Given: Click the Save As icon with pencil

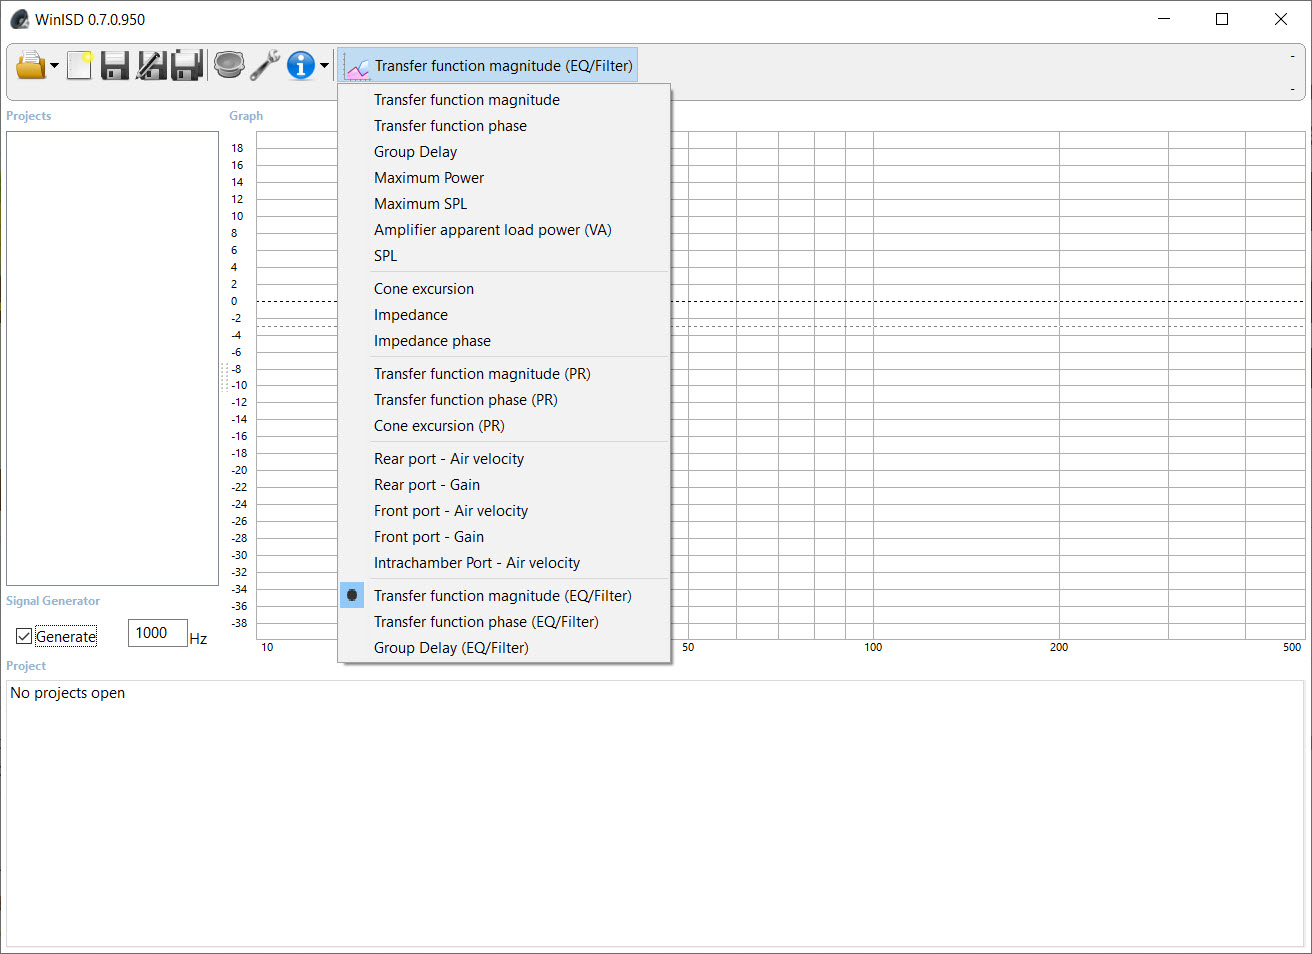Looking at the screenshot, I should click(x=151, y=66).
